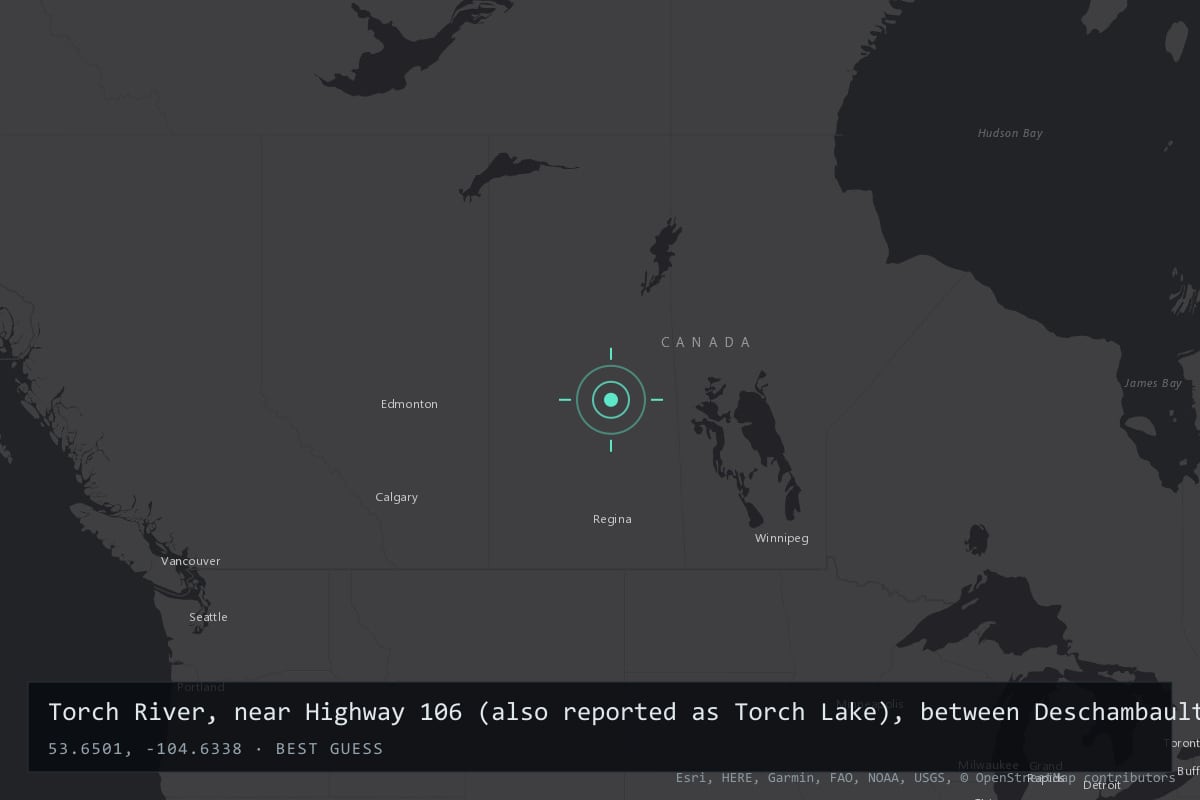Click the coordinates 53.6501, -104.6338 text
Screen dimensions: 1200x800
[x=145, y=748]
